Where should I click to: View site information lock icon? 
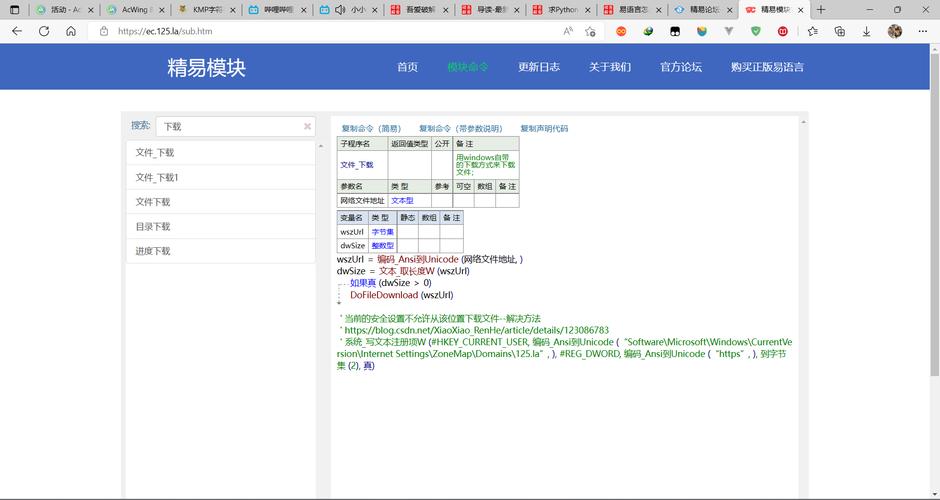click(x=104, y=31)
